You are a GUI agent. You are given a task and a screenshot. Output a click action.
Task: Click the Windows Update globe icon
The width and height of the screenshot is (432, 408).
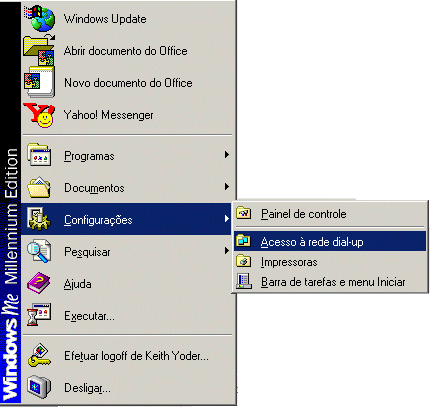[x=39, y=19]
